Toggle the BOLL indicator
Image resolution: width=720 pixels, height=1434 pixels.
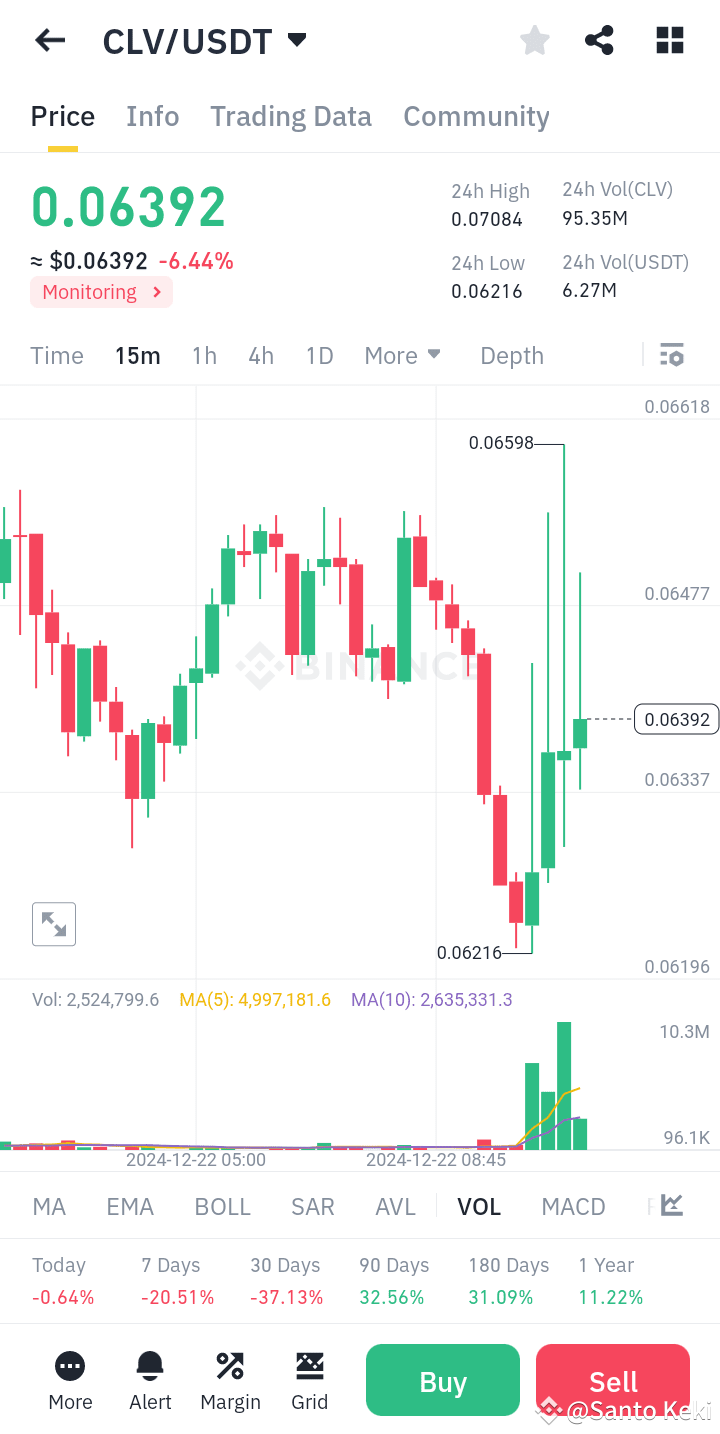click(x=222, y=1206)
